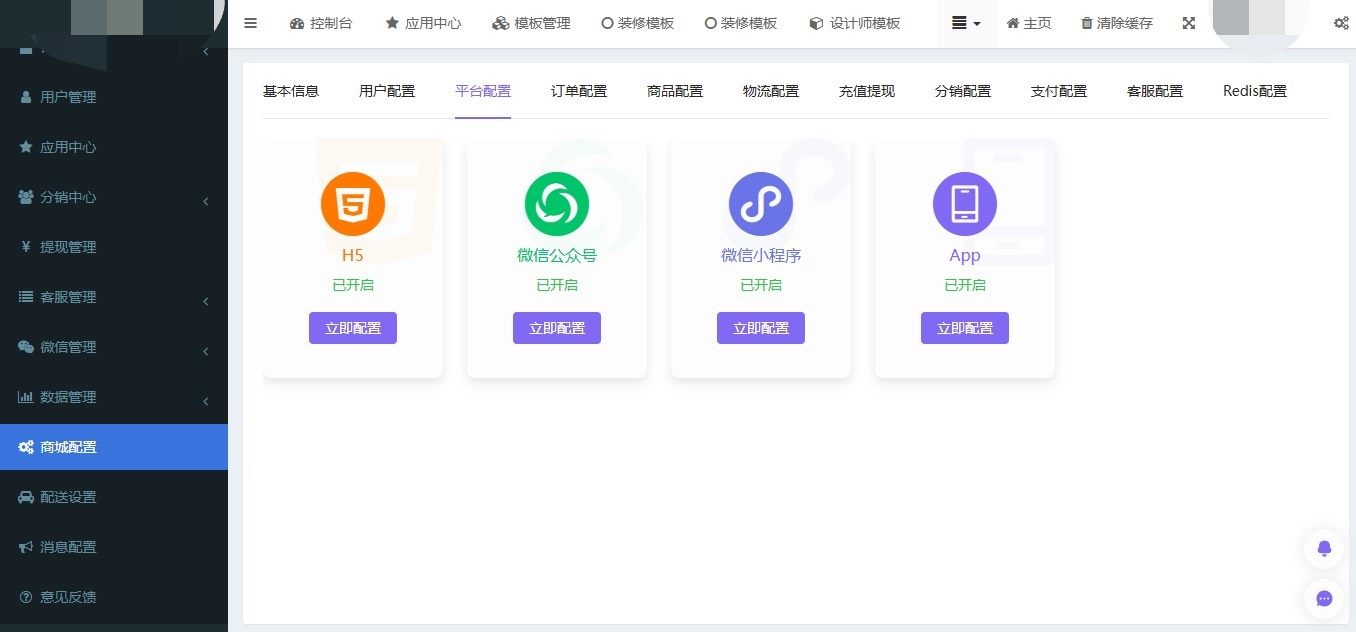The image size is (1356, 632).
Task: Click 已开启 status under H5
Action: tap(353, 285)
